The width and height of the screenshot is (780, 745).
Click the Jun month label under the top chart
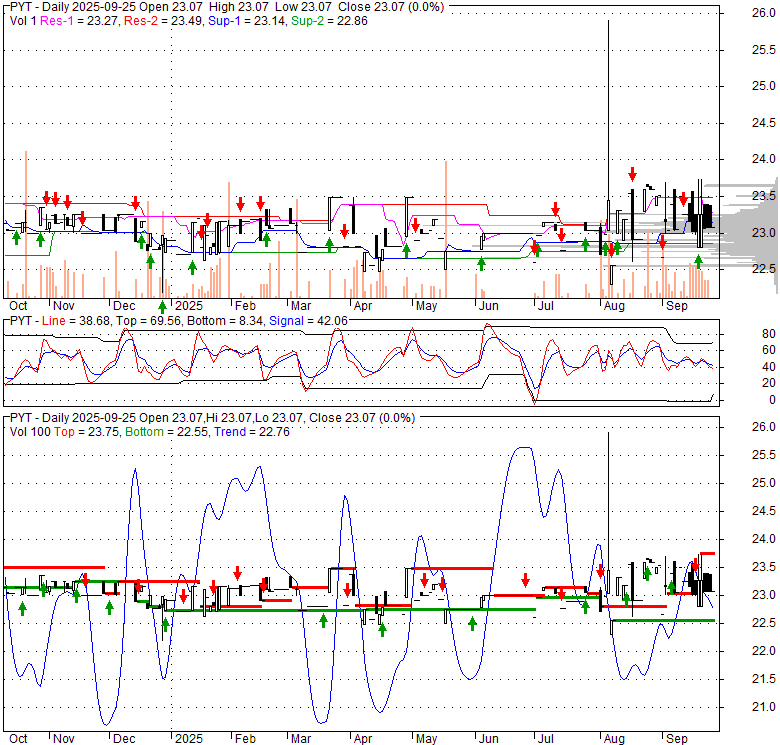click(488, 306)
